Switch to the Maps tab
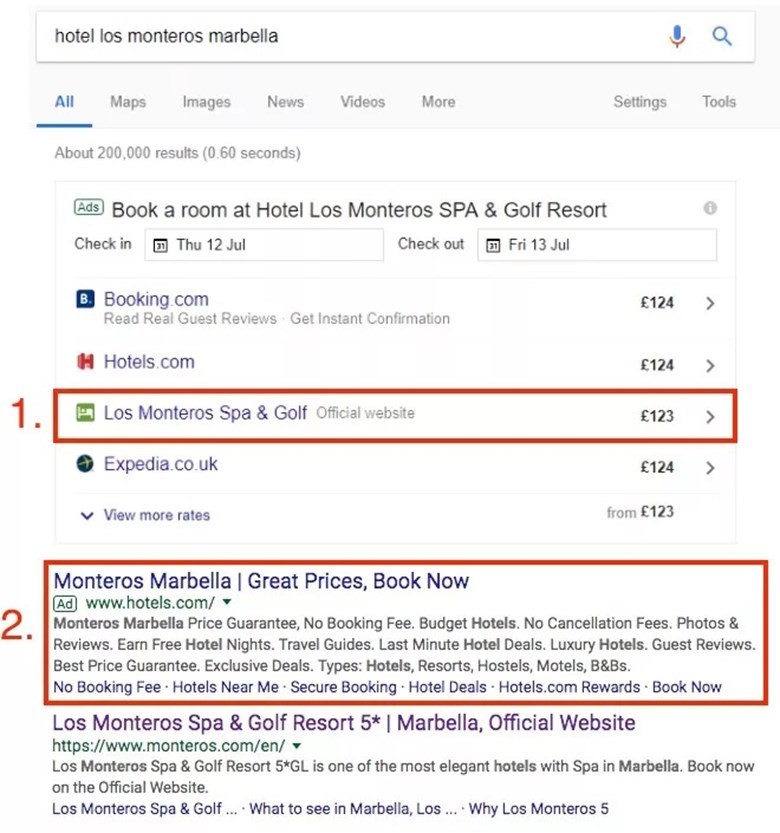The width and height of the screenshot is (780, 833). point(128,102)
